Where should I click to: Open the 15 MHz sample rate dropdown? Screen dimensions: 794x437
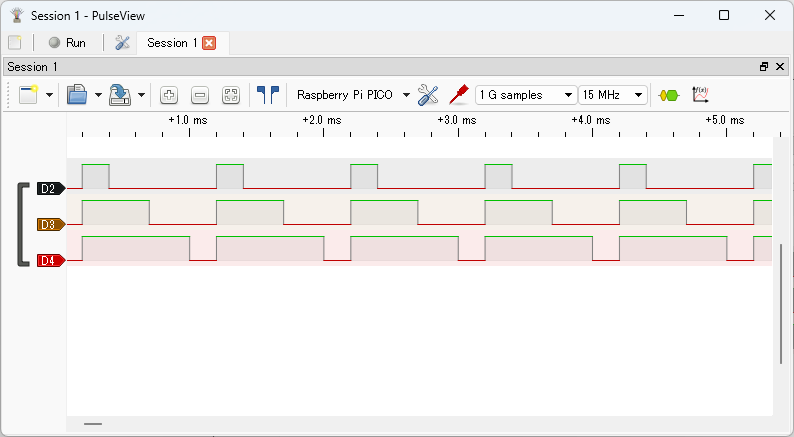click(x=613, y=95)
